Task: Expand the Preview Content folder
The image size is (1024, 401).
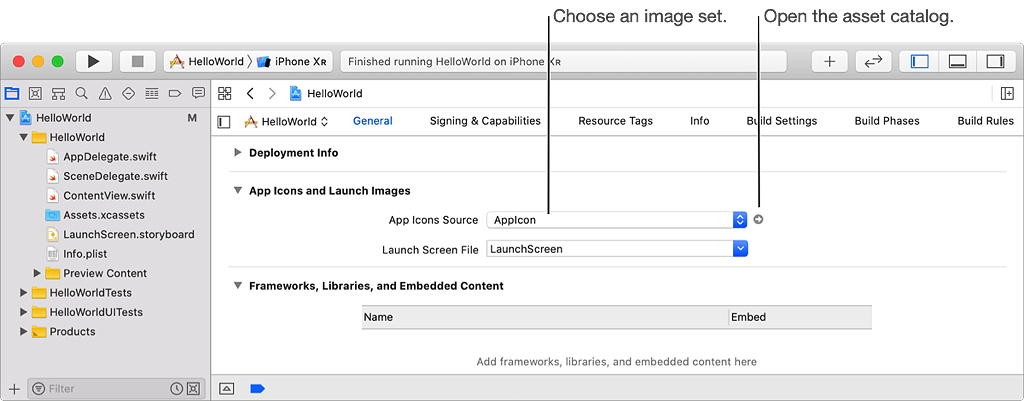Action: coord(37,273)
